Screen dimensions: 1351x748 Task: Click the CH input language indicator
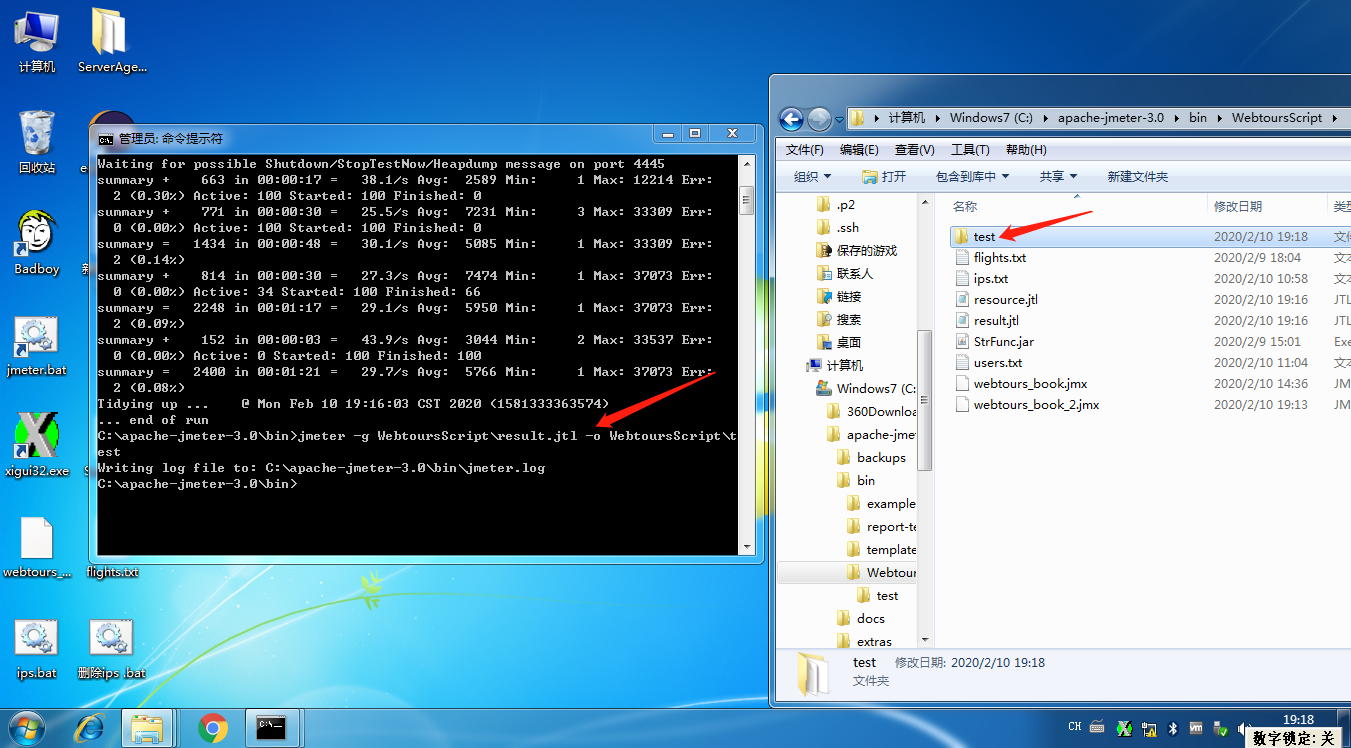tap(1074, 728)
